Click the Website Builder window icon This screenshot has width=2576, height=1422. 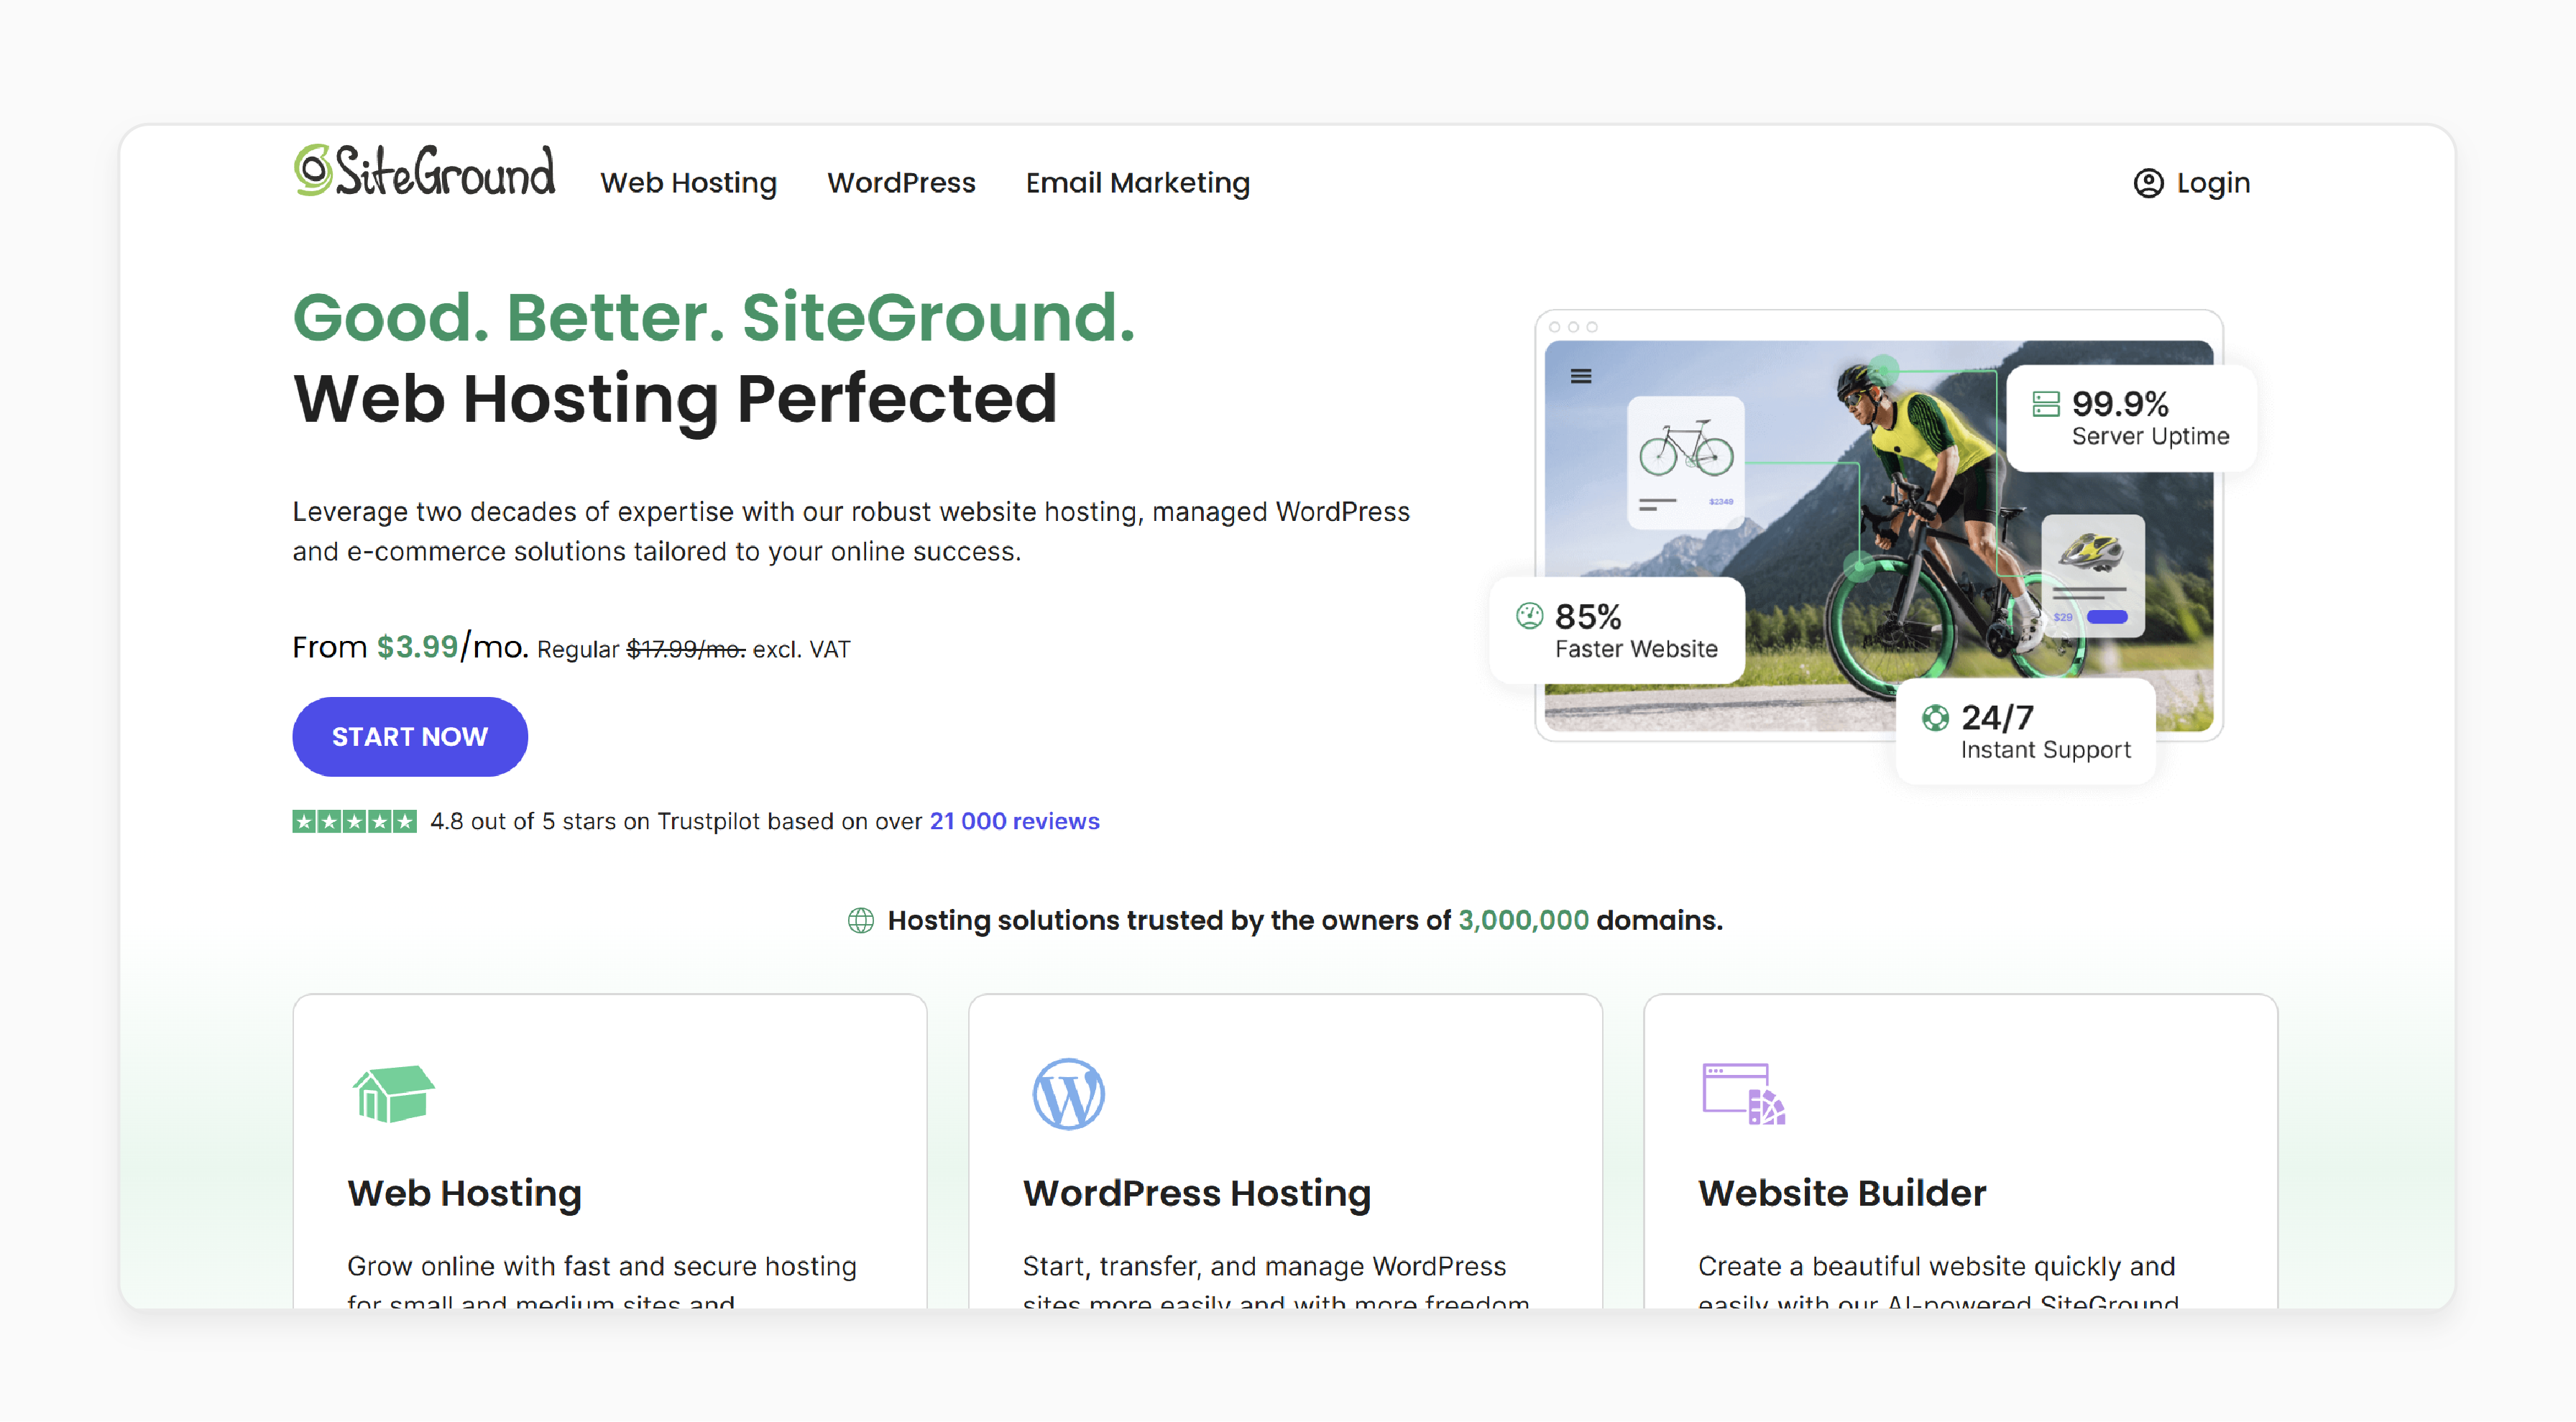pyautogui.click(x=1743, y=1094)
